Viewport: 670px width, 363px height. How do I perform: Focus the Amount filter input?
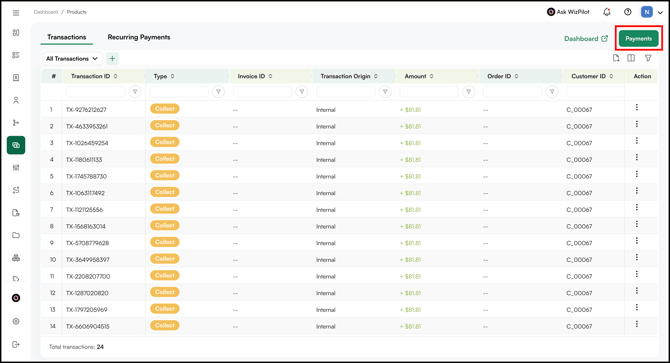click(429, 91)
